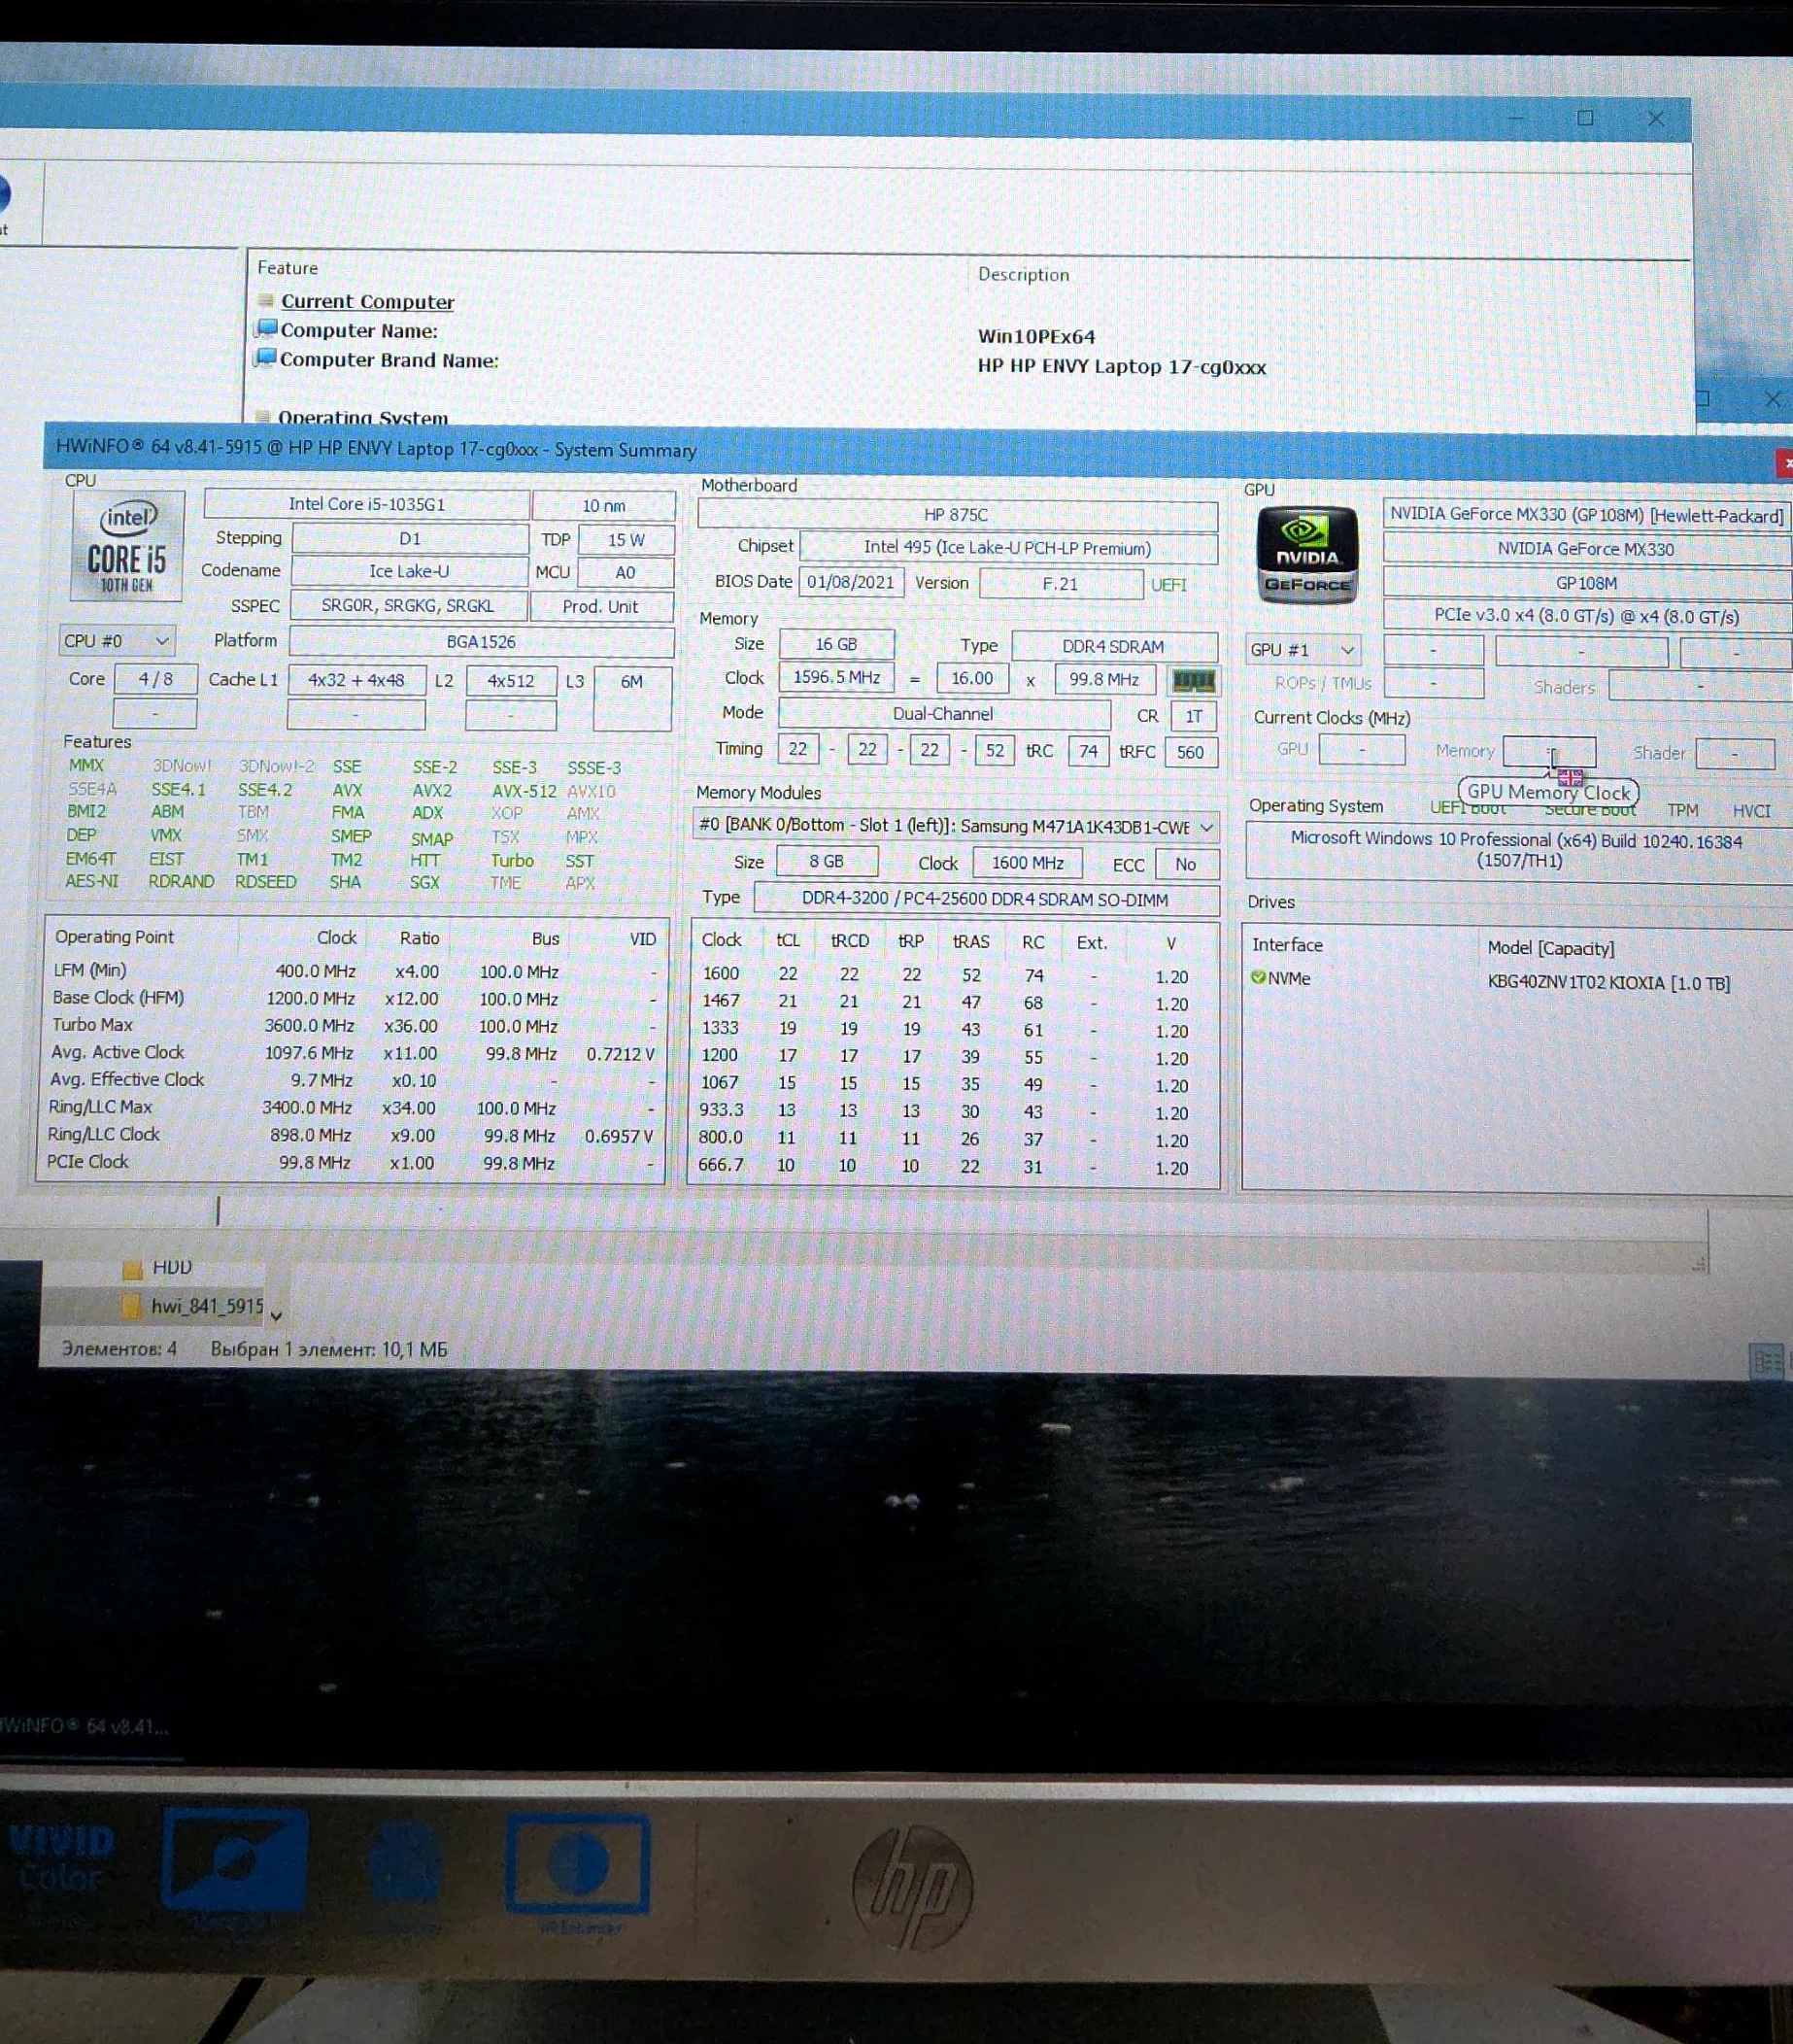Click the Feature column header

(x=288, y=268)
